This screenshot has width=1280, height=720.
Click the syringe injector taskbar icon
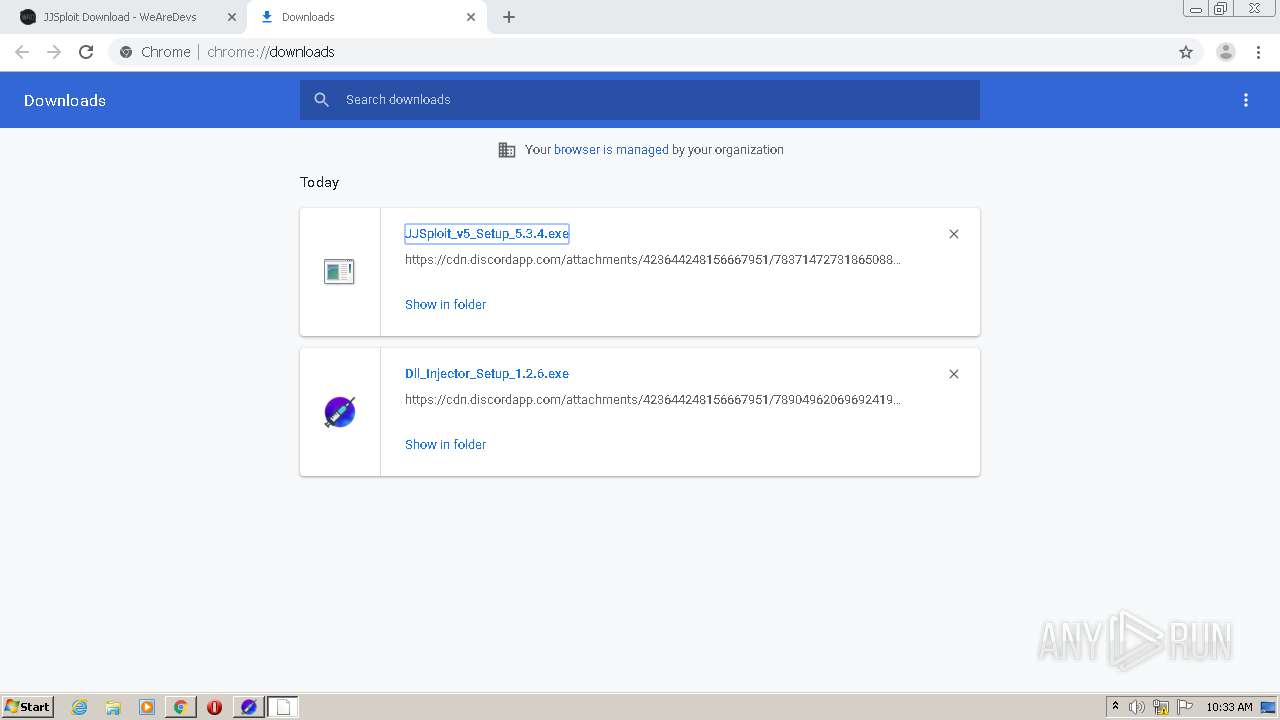(248, 707)
